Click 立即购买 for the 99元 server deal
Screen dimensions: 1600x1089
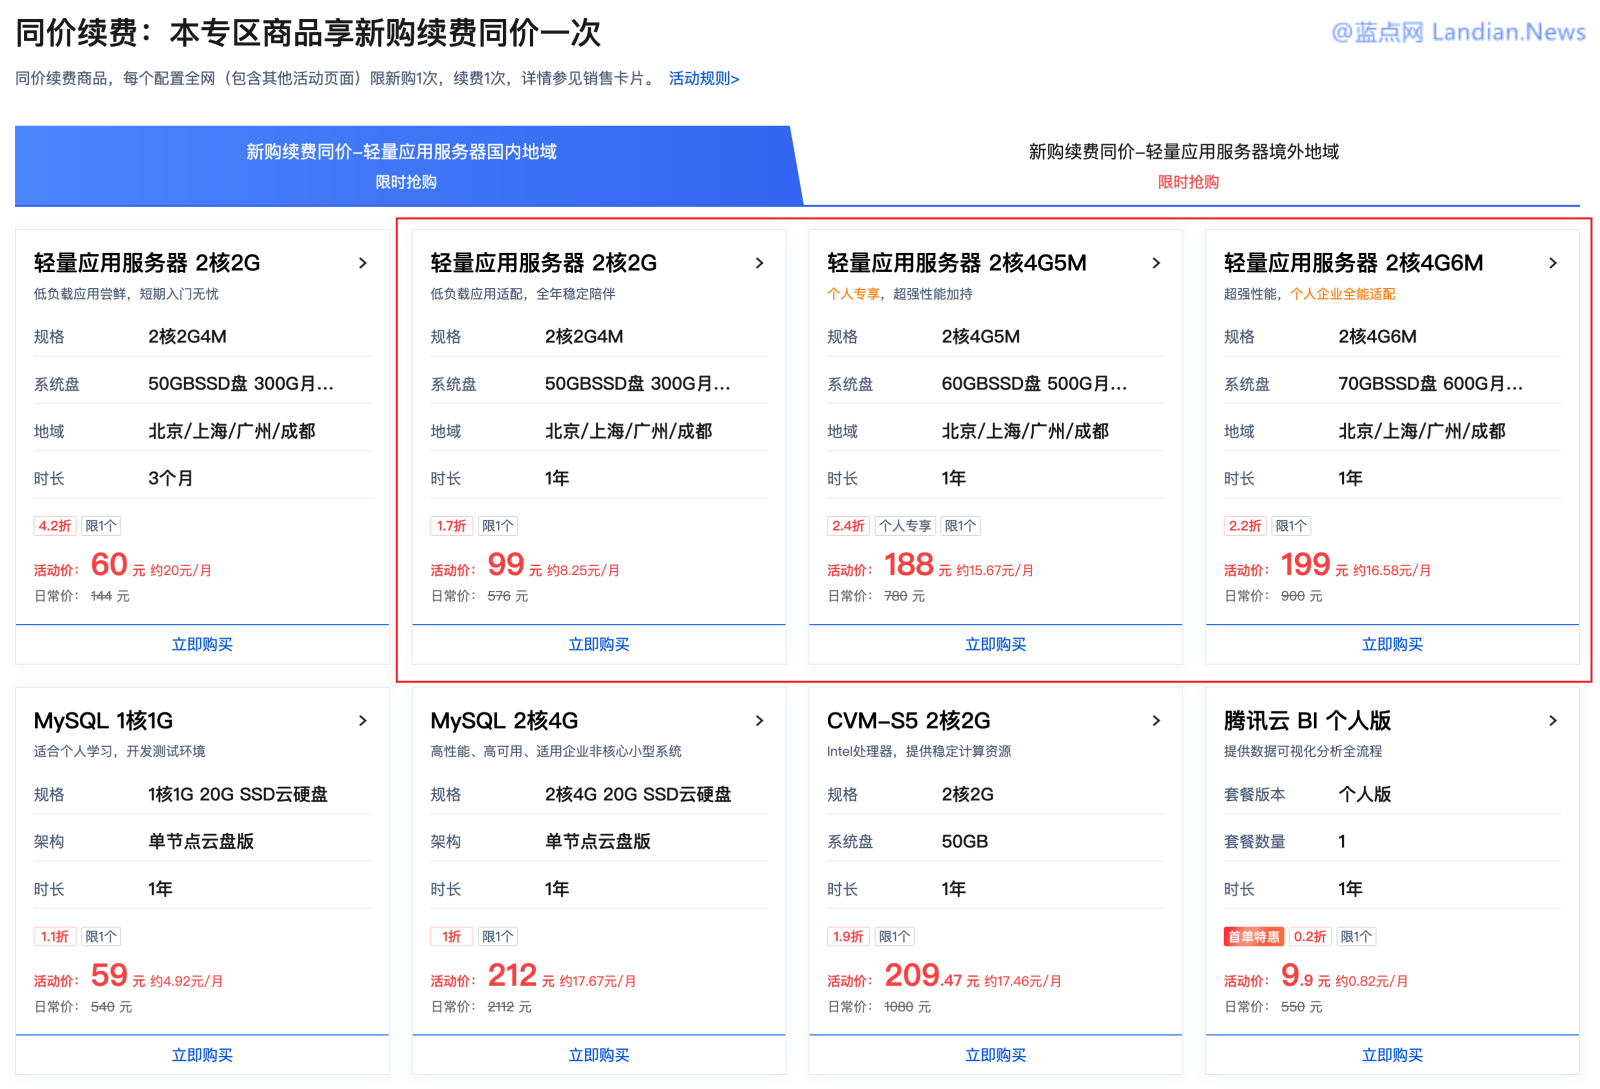point(598,644)
